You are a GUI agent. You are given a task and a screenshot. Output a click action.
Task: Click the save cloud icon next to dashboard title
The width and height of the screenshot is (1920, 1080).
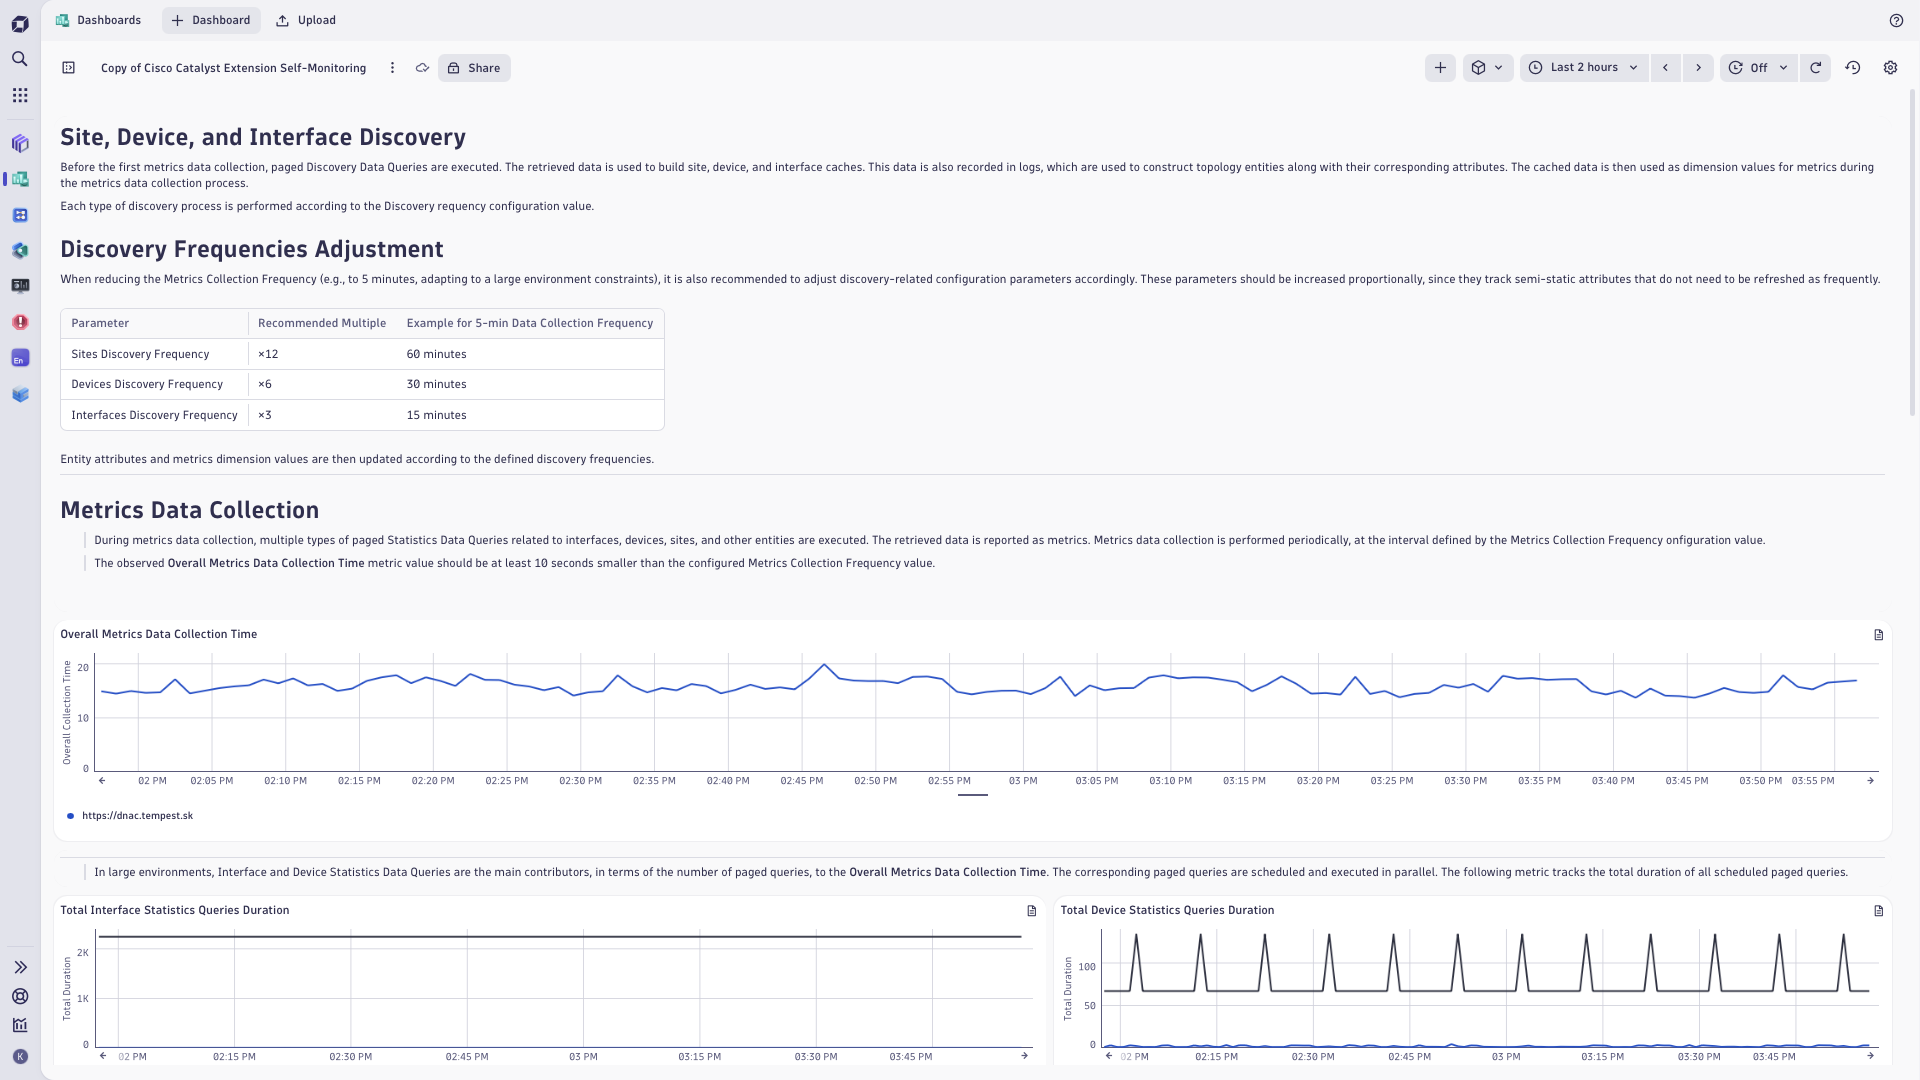pos(421,67)
